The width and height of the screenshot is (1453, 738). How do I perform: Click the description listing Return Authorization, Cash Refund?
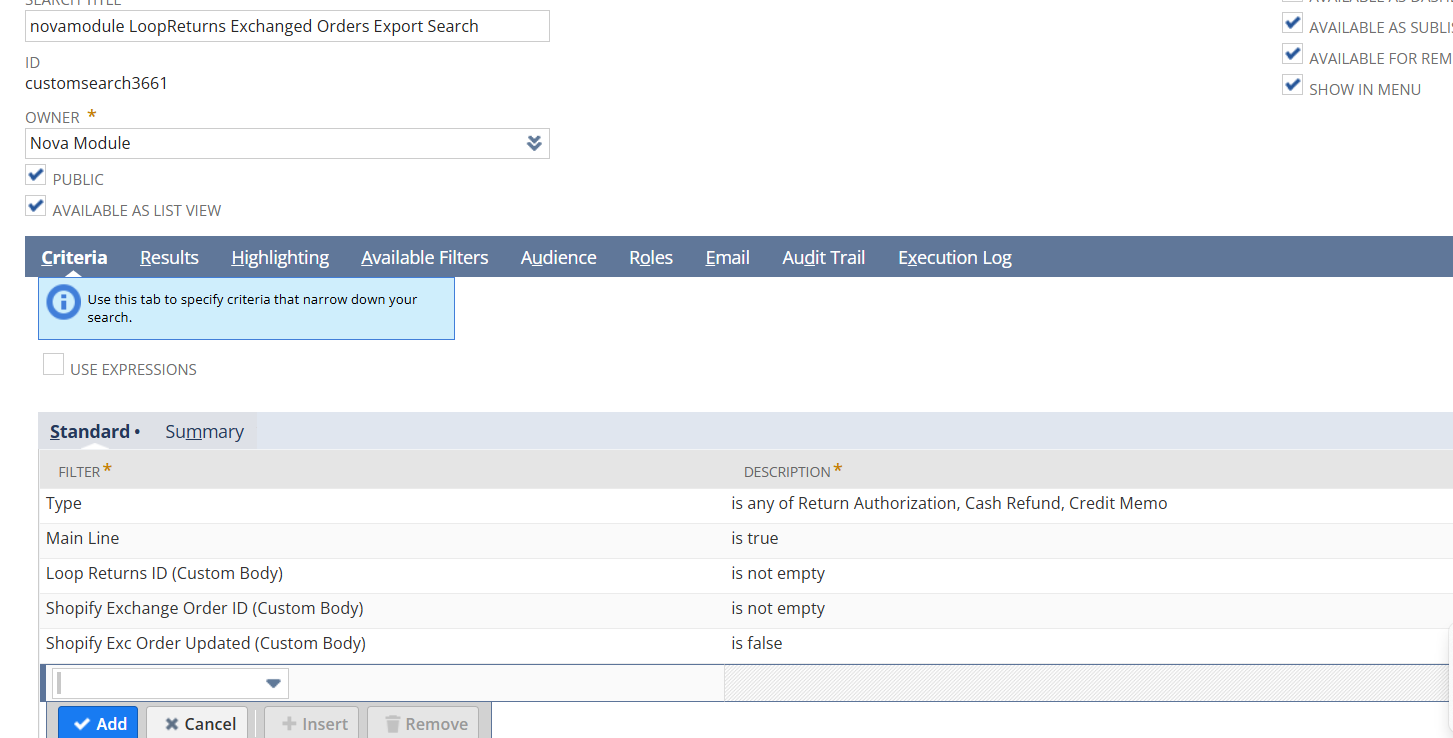click(x=949, y=503)
